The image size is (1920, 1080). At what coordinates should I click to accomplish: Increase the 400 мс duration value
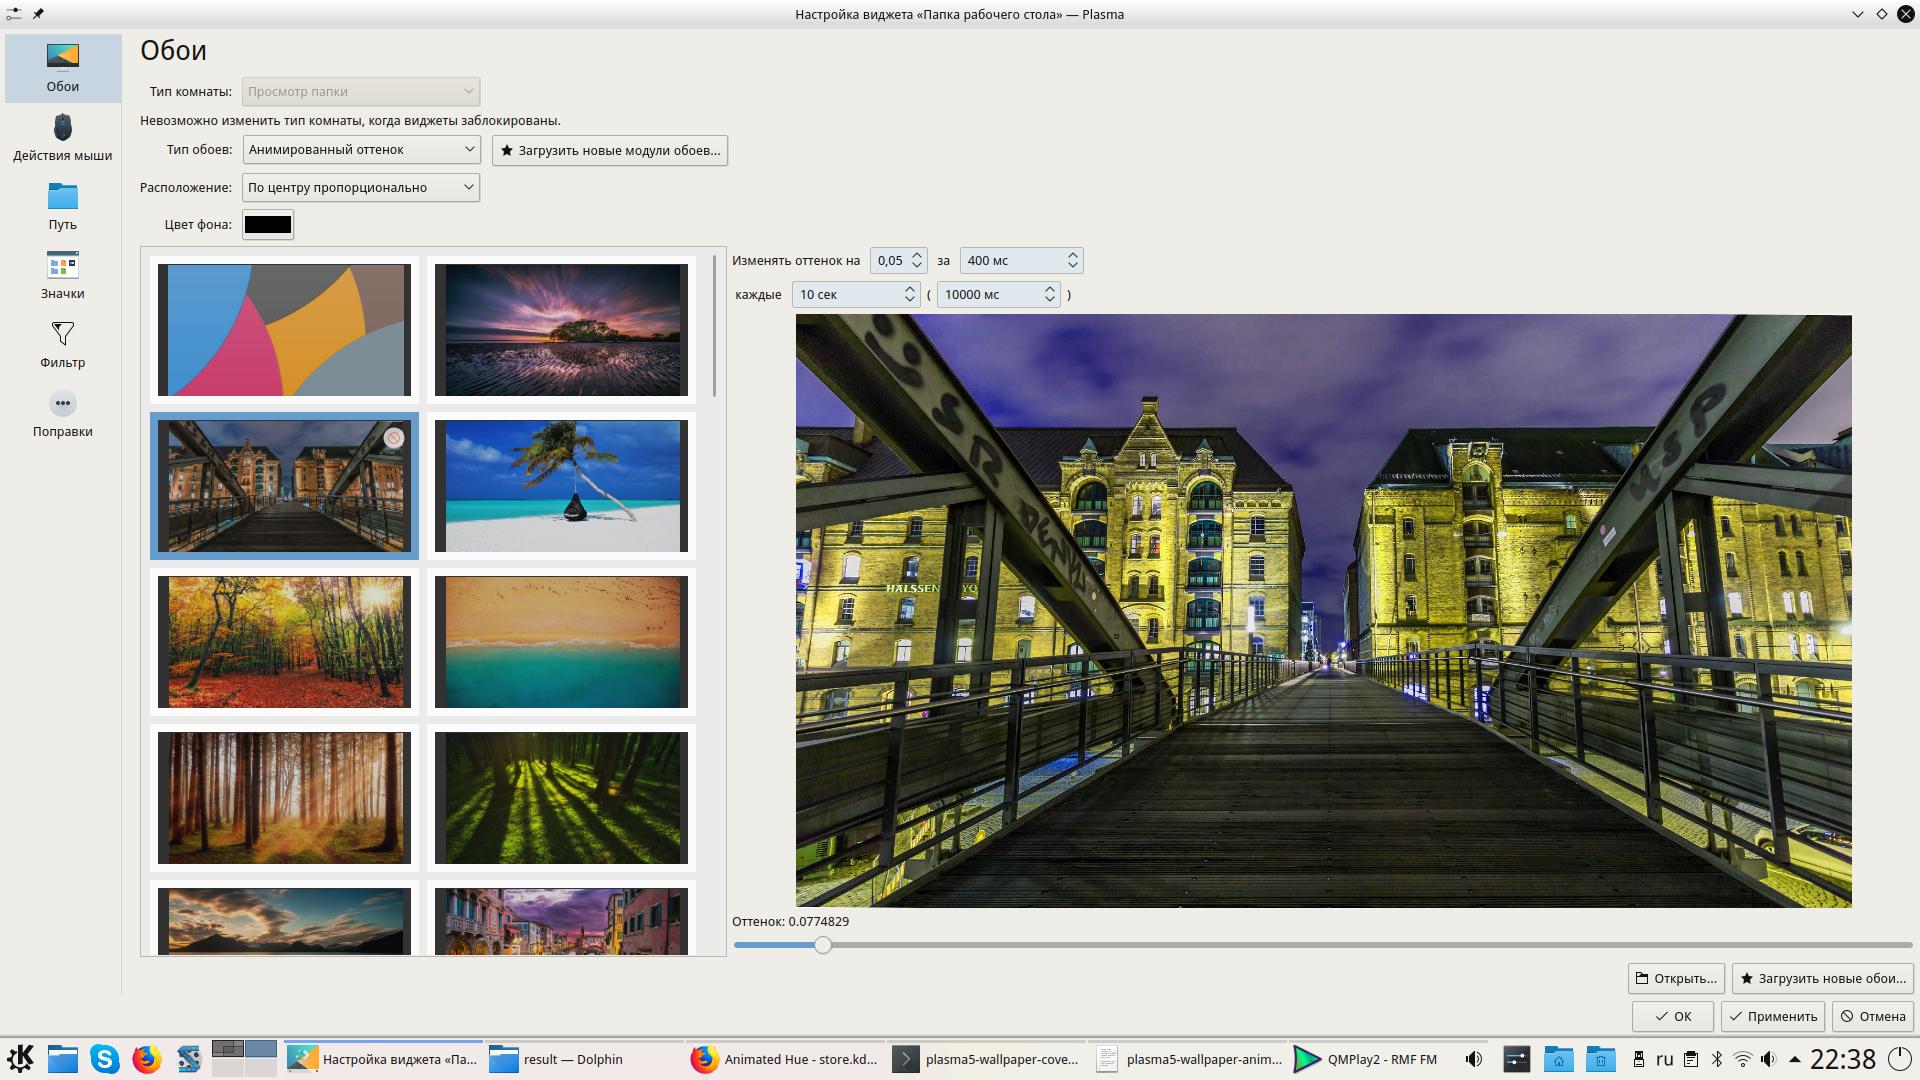1072,255
